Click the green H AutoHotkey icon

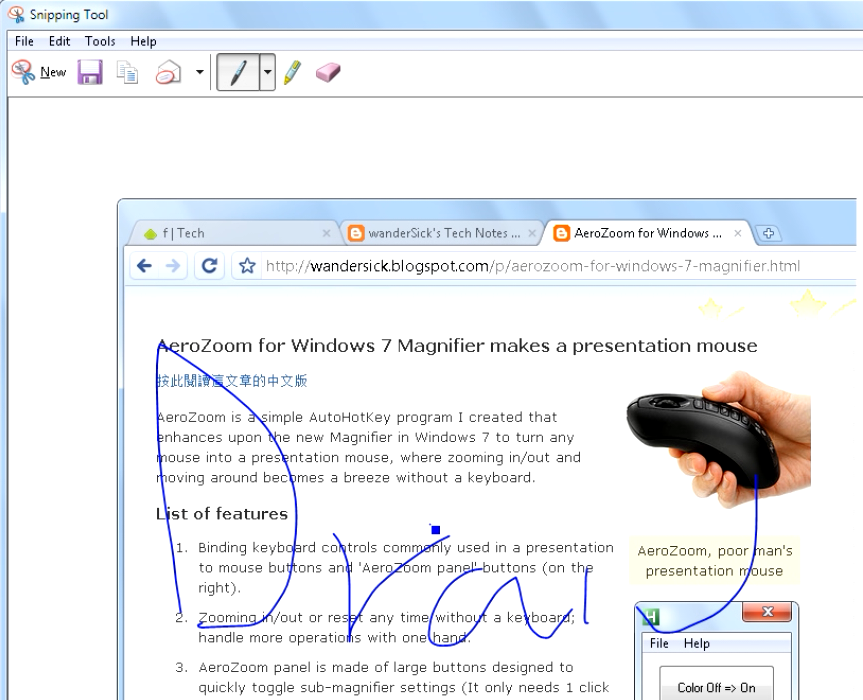652,616
